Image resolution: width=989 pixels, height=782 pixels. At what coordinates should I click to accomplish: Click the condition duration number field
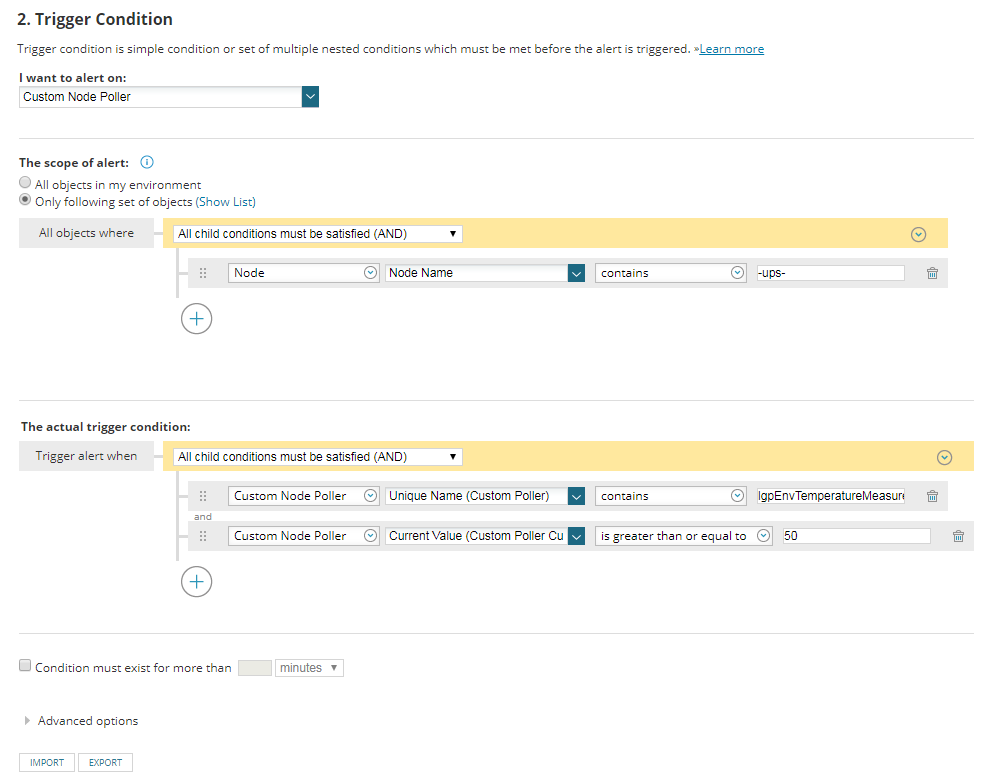tap(254, 668)
